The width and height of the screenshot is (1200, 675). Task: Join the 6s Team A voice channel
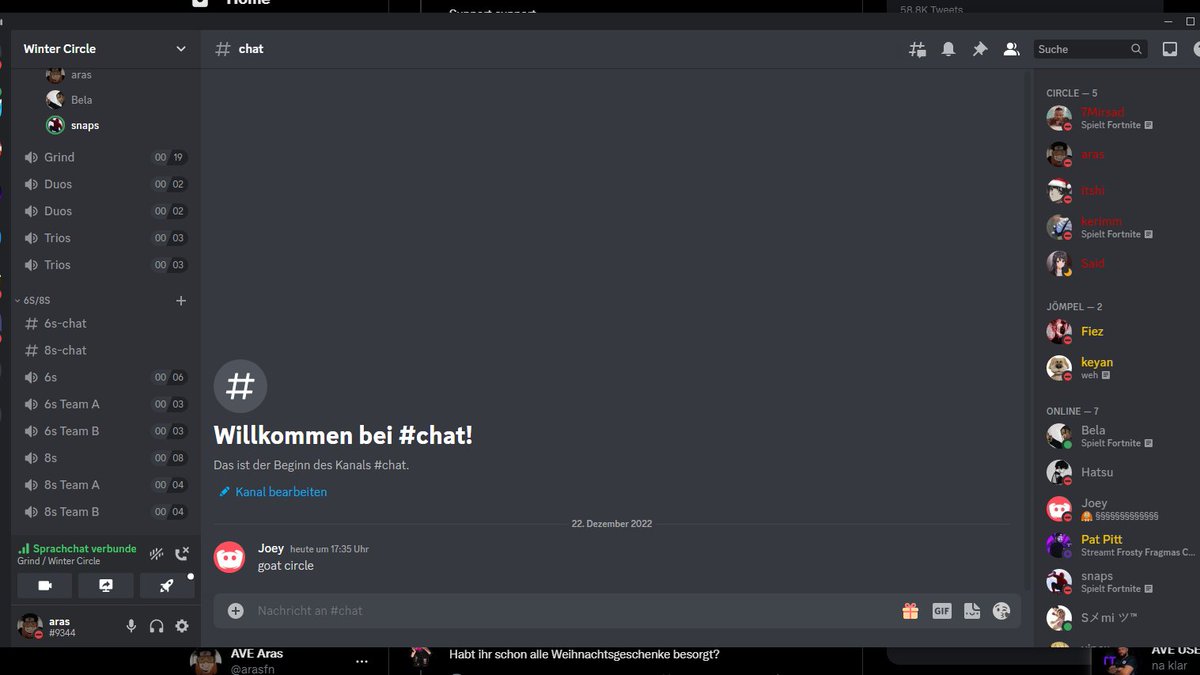click(104, 404)
